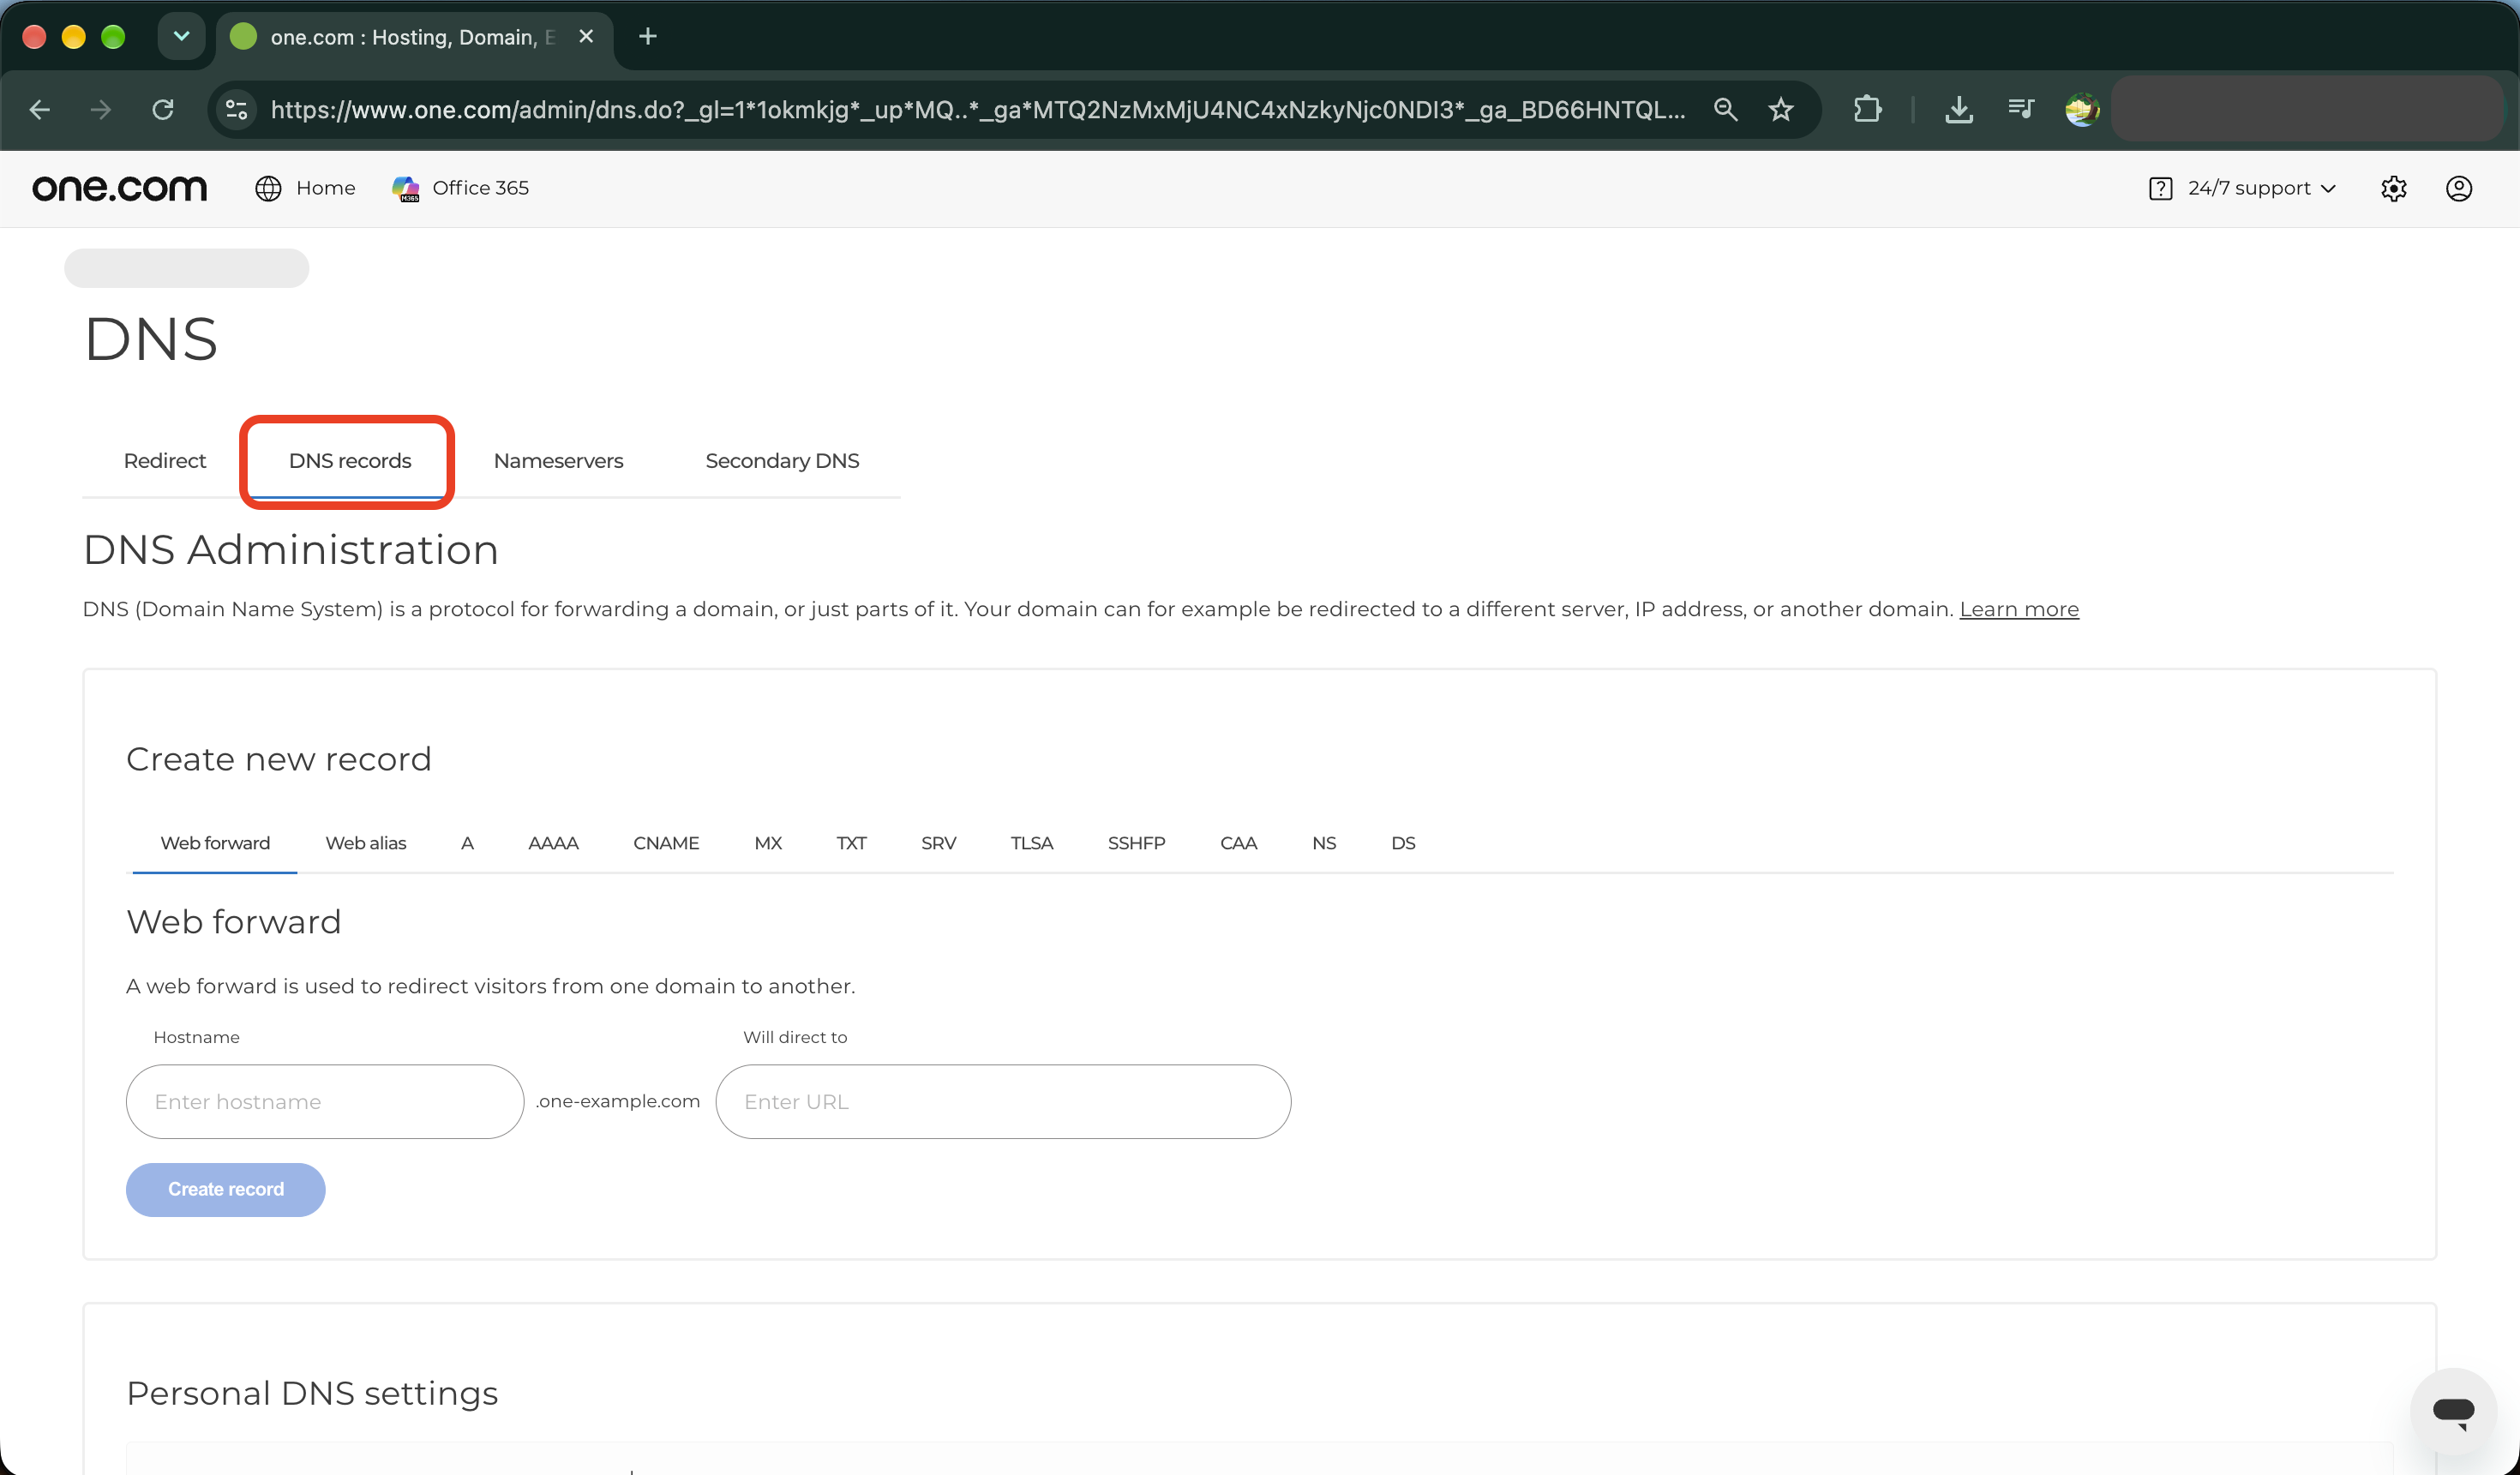The height and width of the screenshot is (1475, 2520).
Task: Open settings gear icon in header
Action: click(2393, 188)
